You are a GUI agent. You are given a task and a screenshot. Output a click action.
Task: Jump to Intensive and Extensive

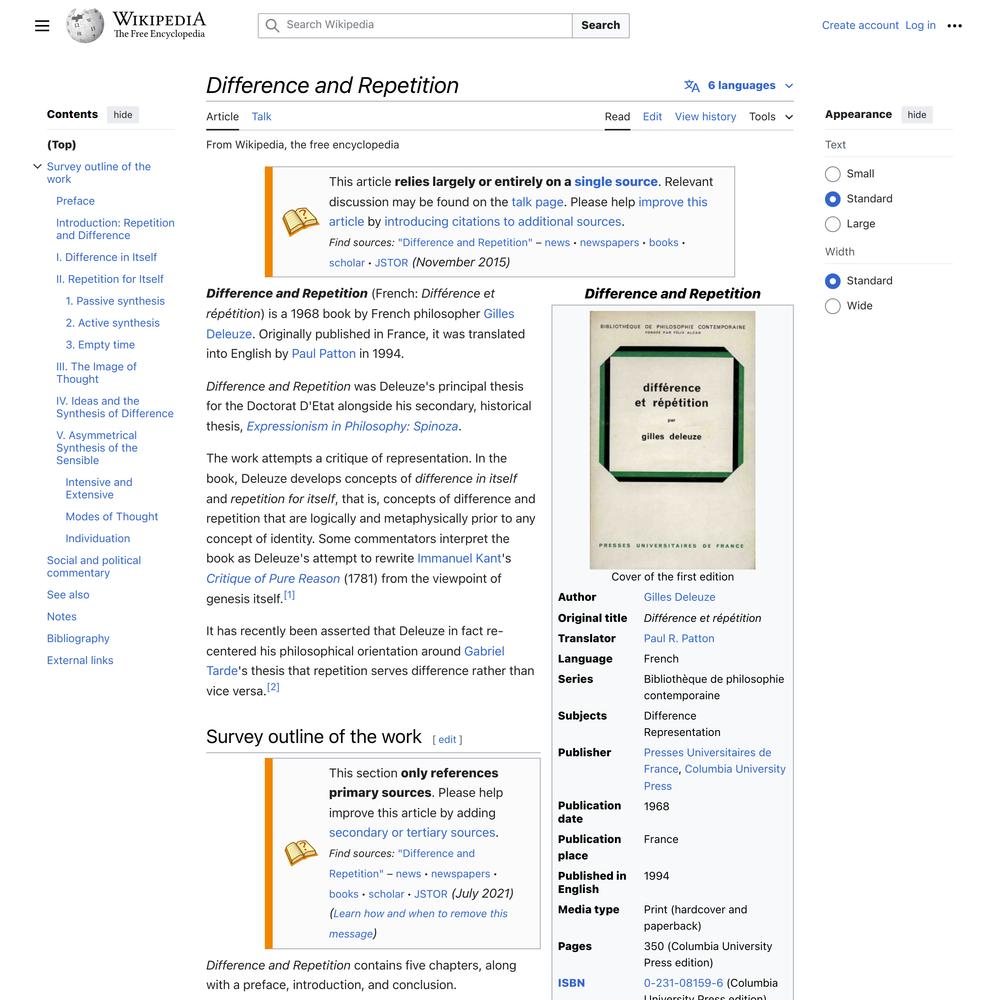[x=99, y=489]
